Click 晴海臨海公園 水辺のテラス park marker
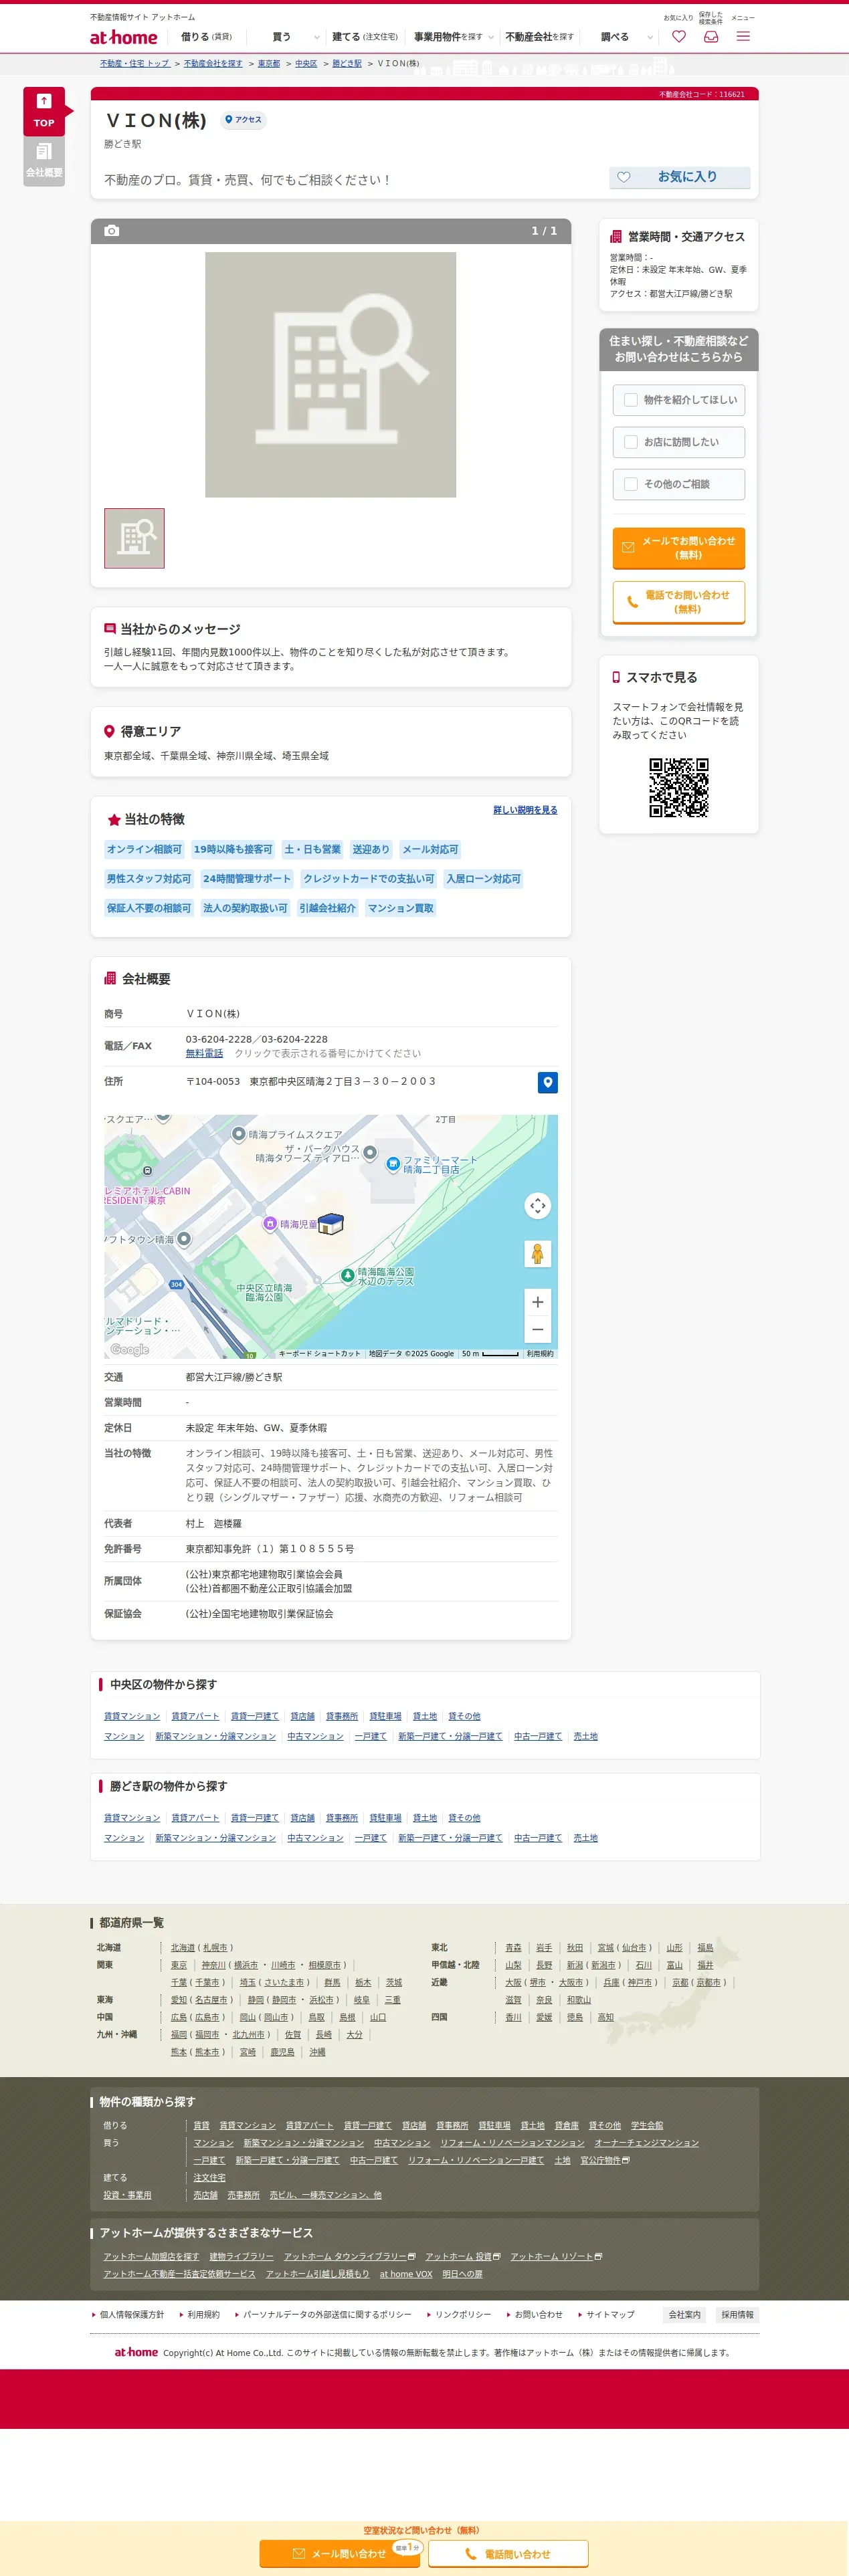The width and height of the screenshot is (849, 2576). click(347, 1275)
